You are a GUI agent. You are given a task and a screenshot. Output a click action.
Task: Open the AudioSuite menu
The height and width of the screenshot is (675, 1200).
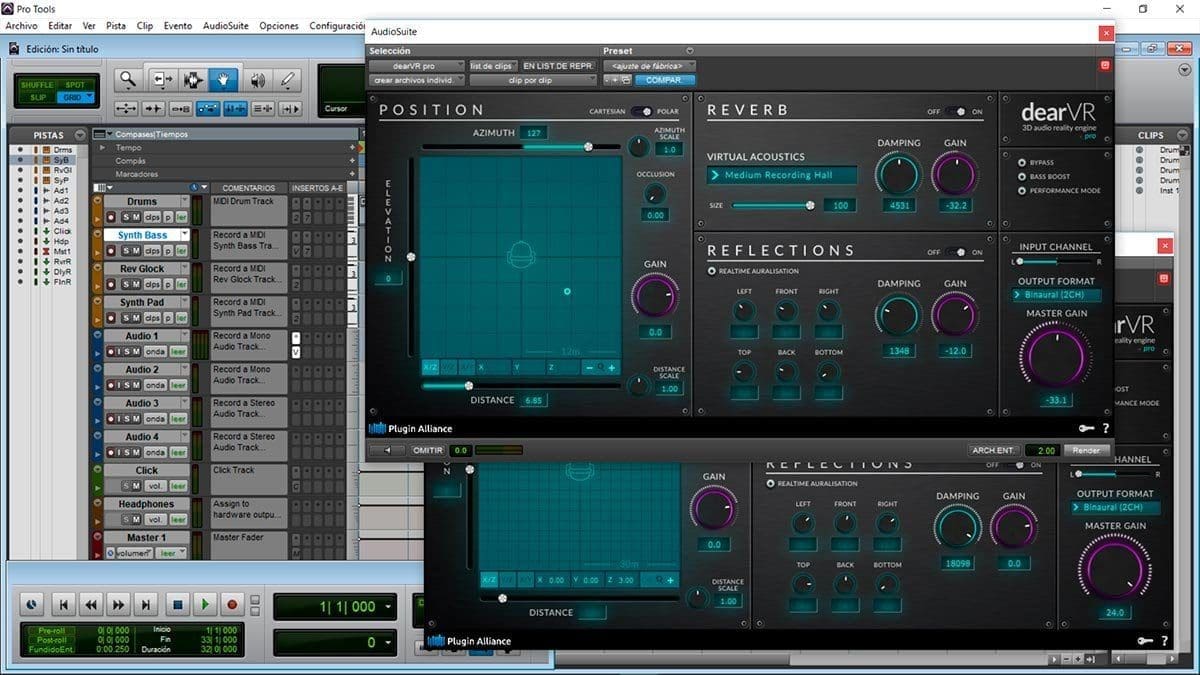pyautogui.click(x=226, y=26)
